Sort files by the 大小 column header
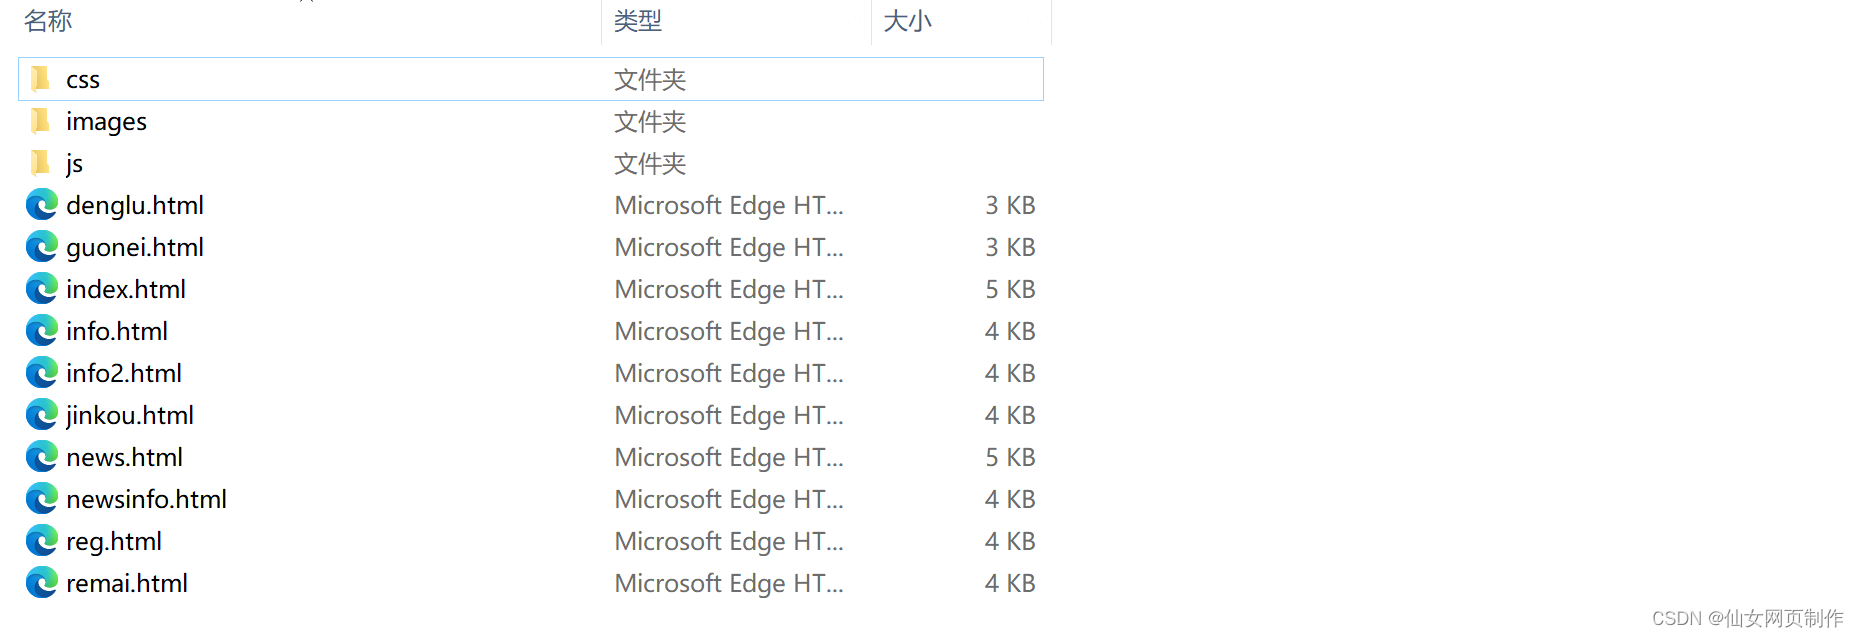The width and height of the screenshot is (1859, 637). 906,20
